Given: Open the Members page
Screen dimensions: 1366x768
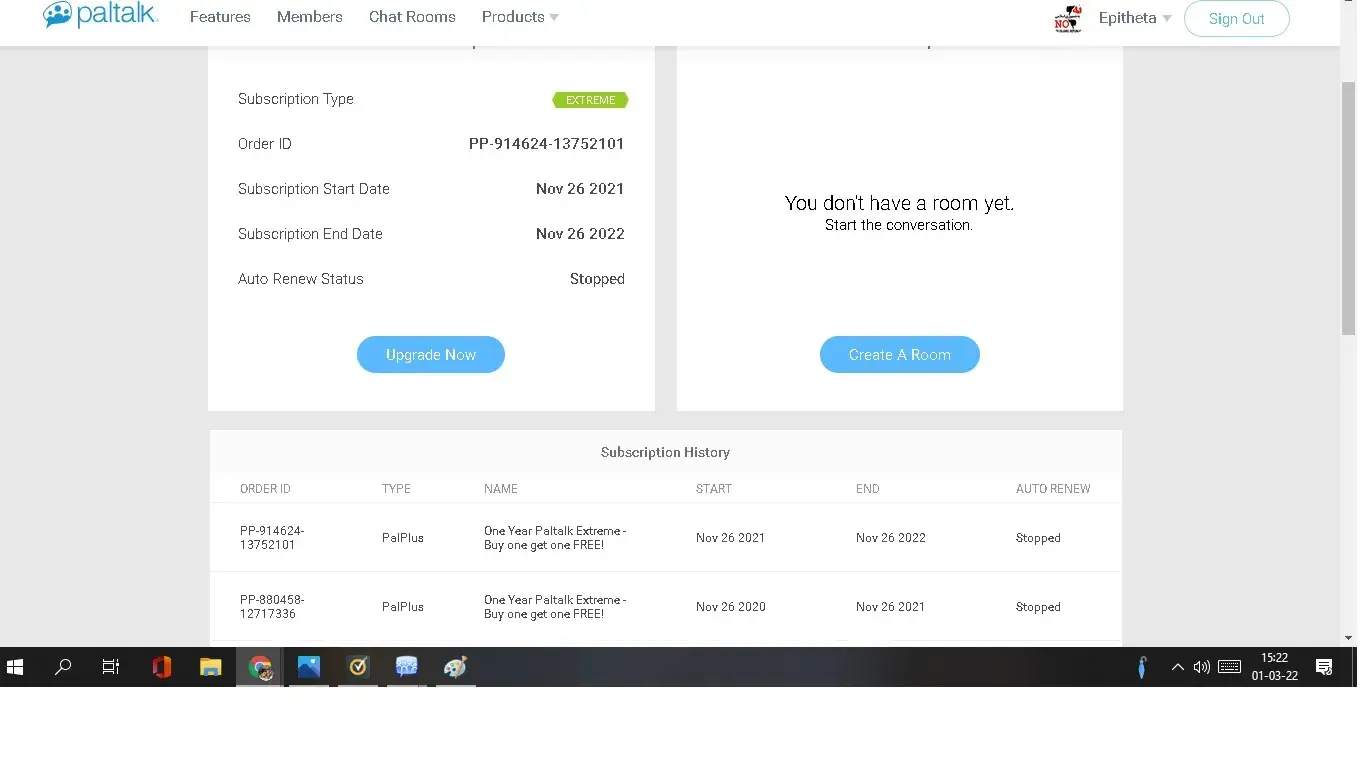Looking at the screenshot, I should pos(310,17).
